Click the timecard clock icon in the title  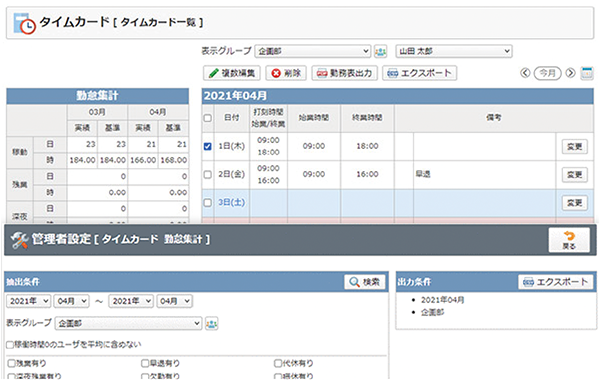pyautogui.click(x=24, y=23)
